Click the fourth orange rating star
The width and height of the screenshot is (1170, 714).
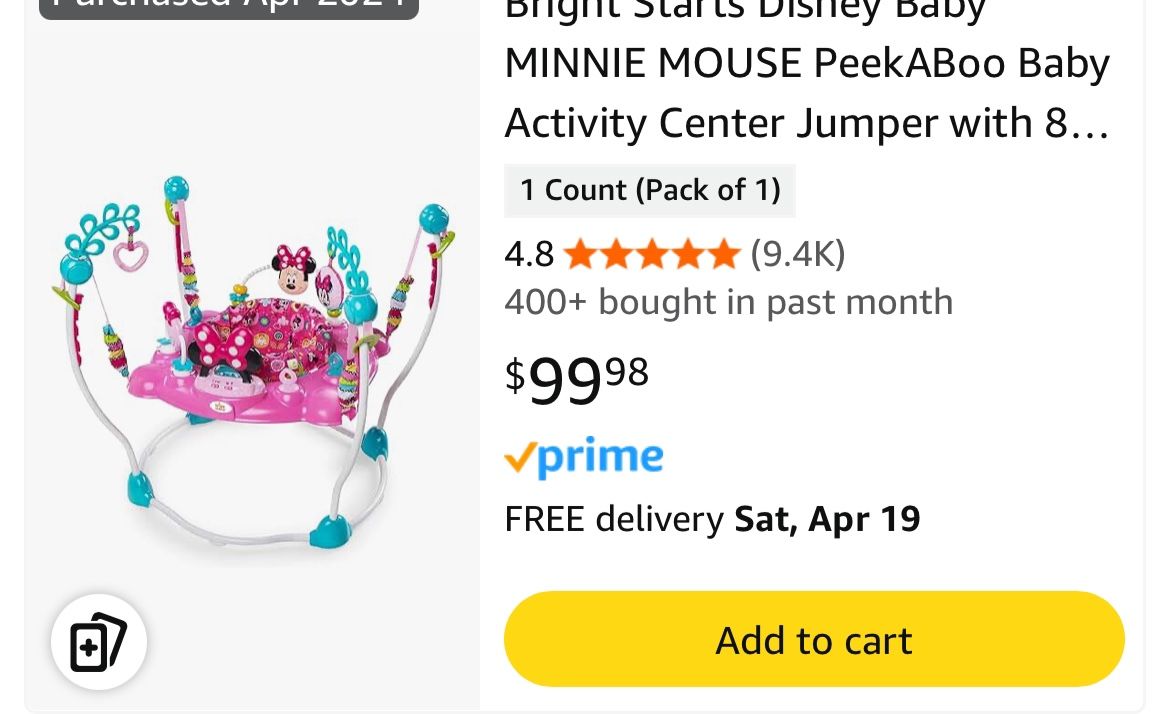click(688, 253)
